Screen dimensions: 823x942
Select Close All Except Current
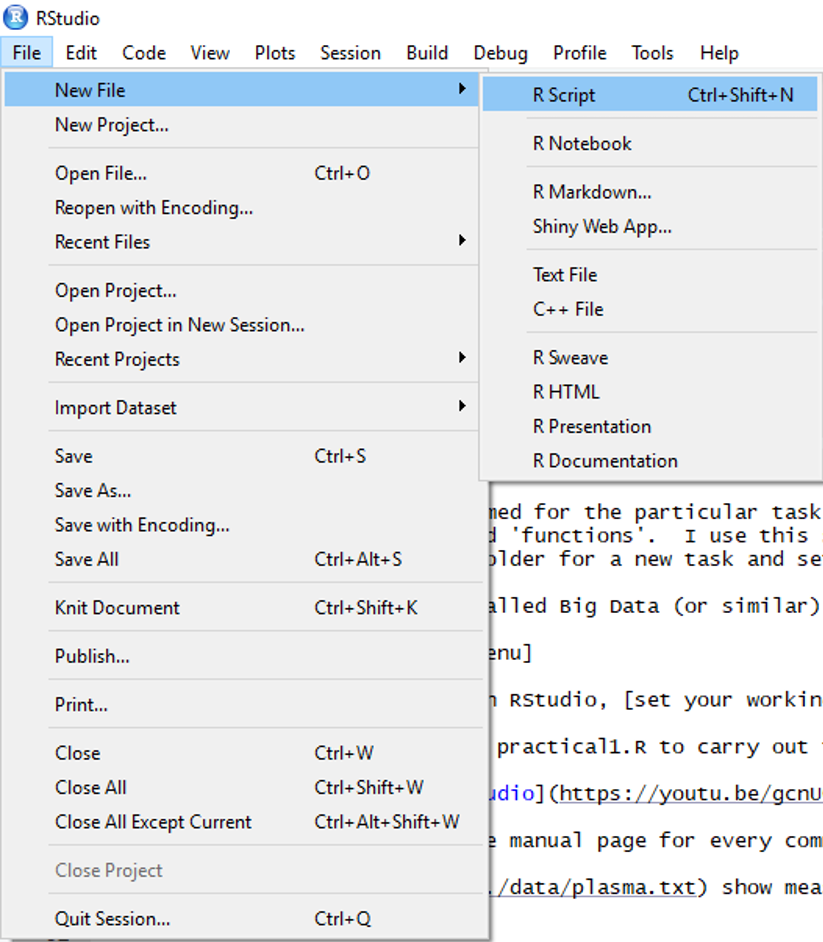coord(153,822)
